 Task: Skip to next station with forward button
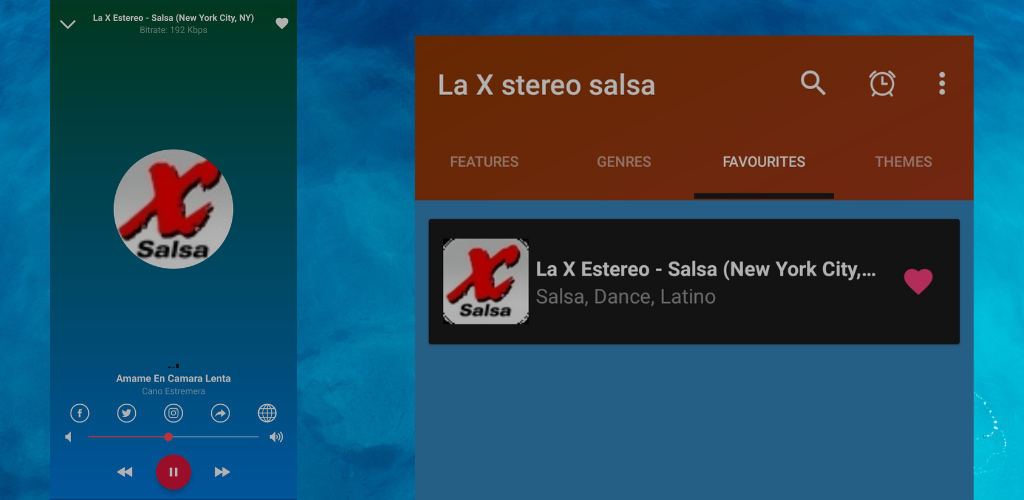(222, 472)
